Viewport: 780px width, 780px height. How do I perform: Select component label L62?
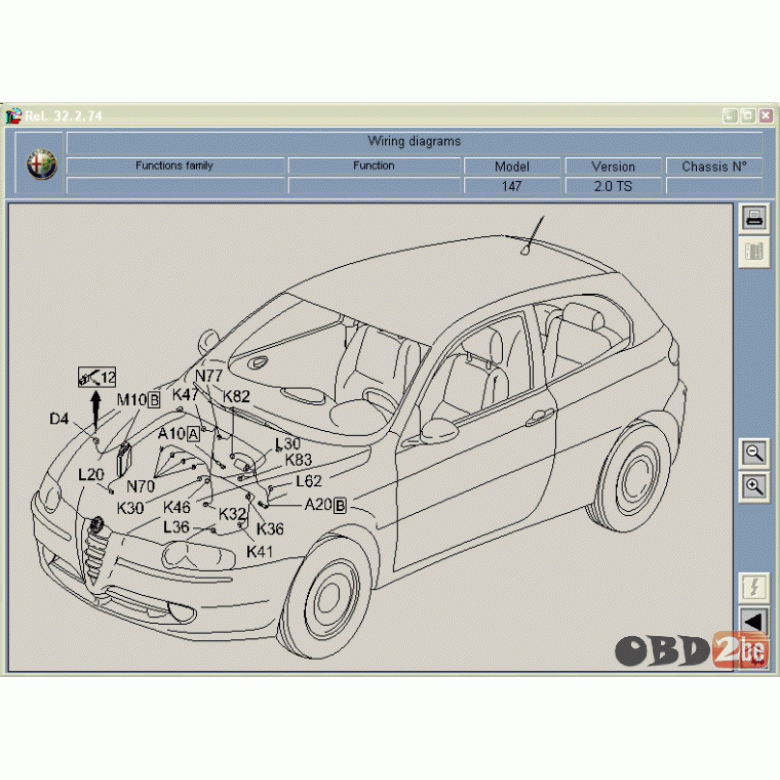click(308, 481)
